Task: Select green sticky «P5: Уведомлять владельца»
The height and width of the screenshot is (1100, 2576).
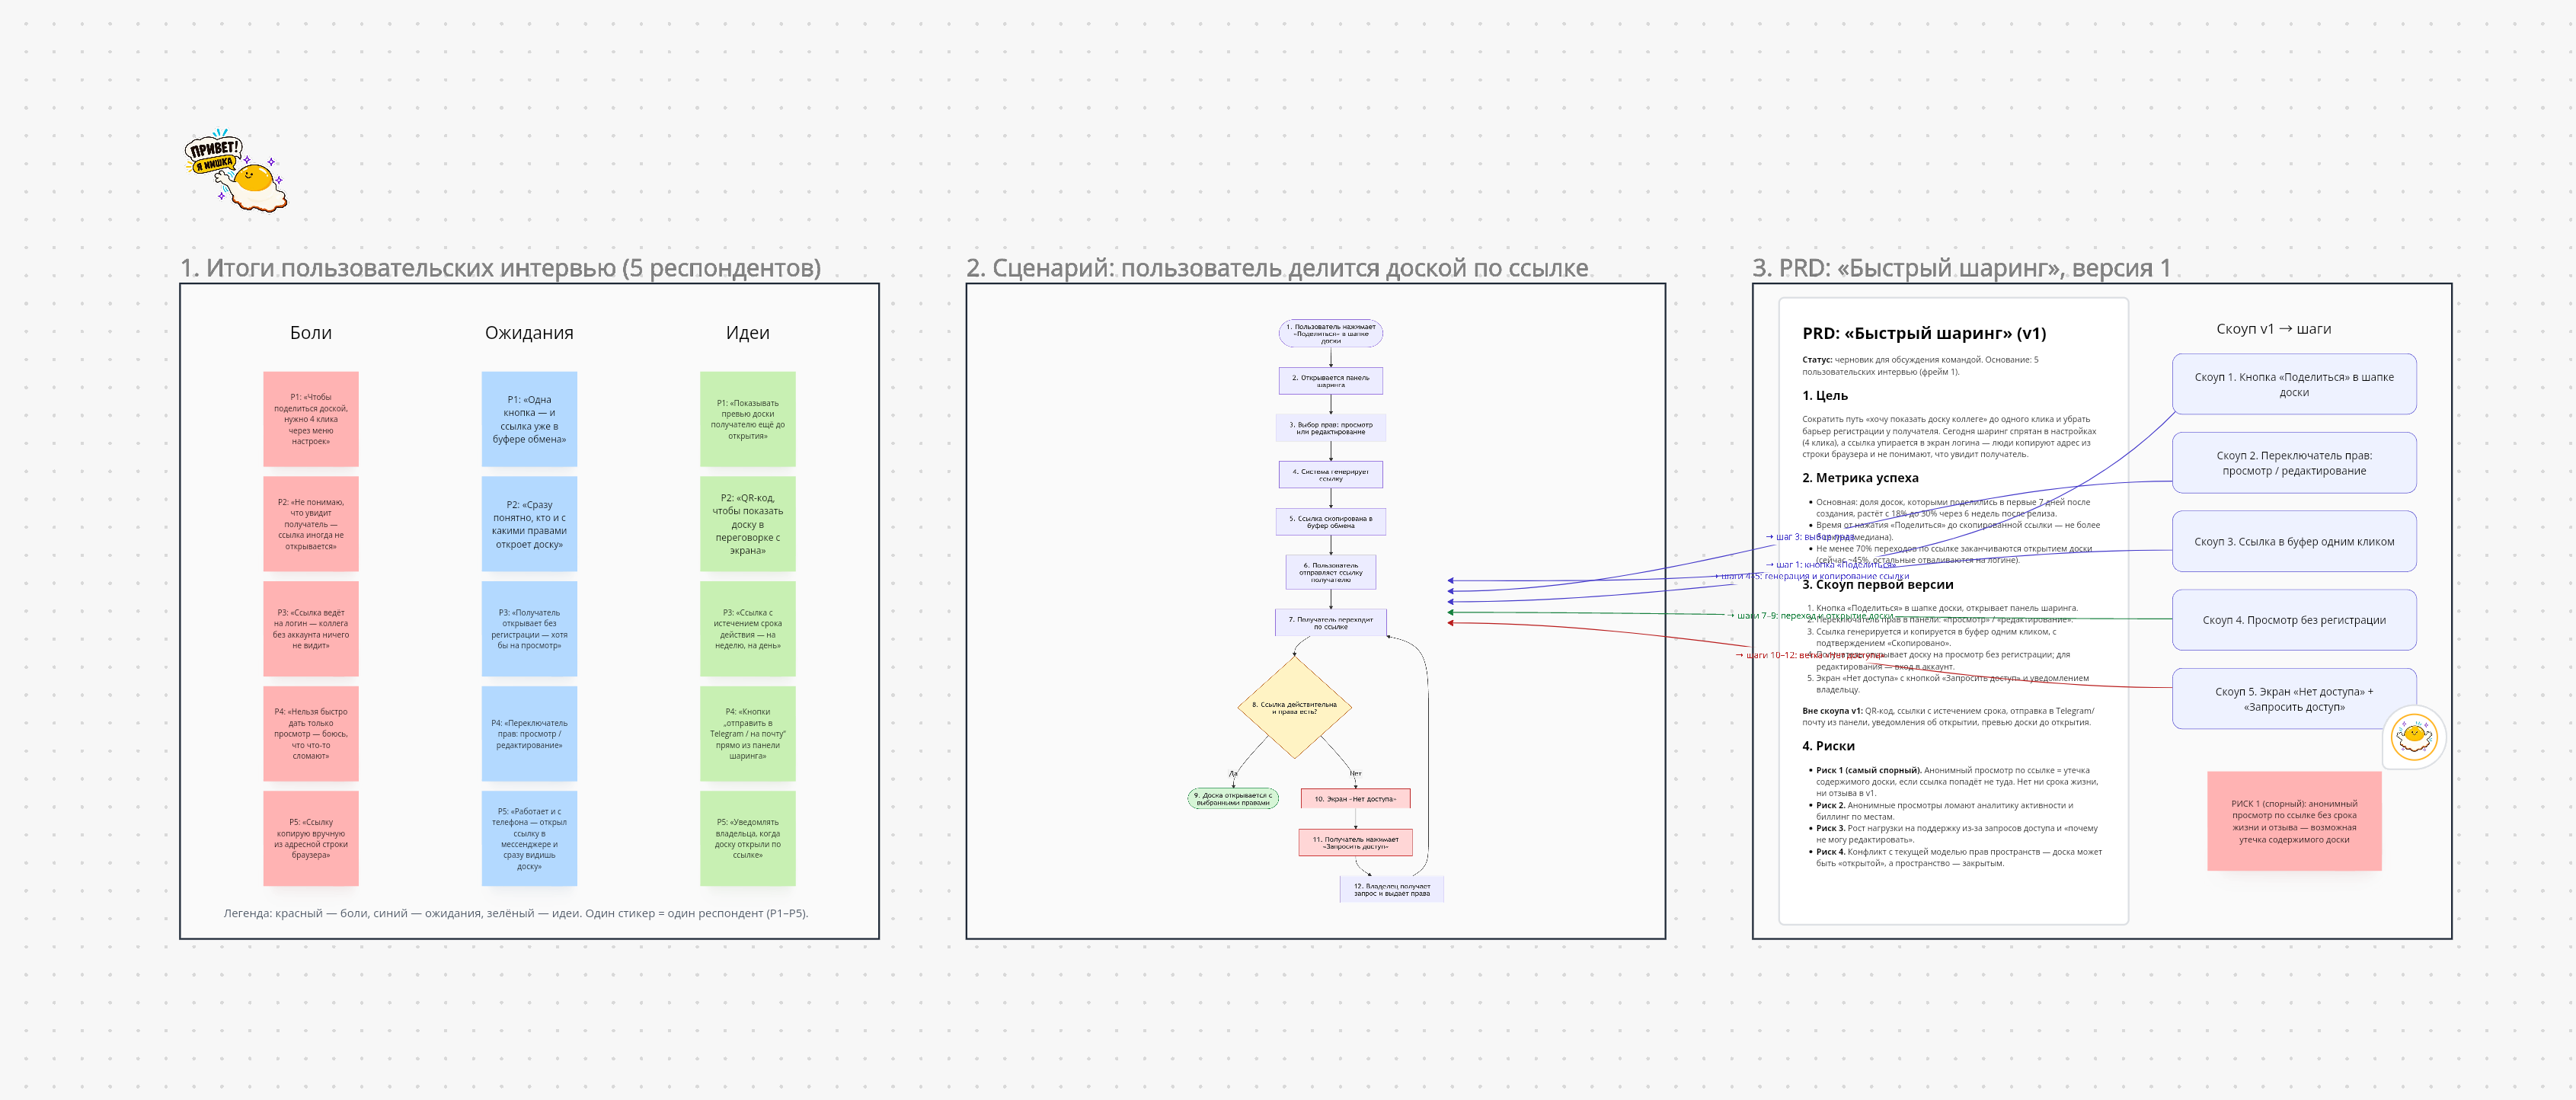Action: [748, 839]
